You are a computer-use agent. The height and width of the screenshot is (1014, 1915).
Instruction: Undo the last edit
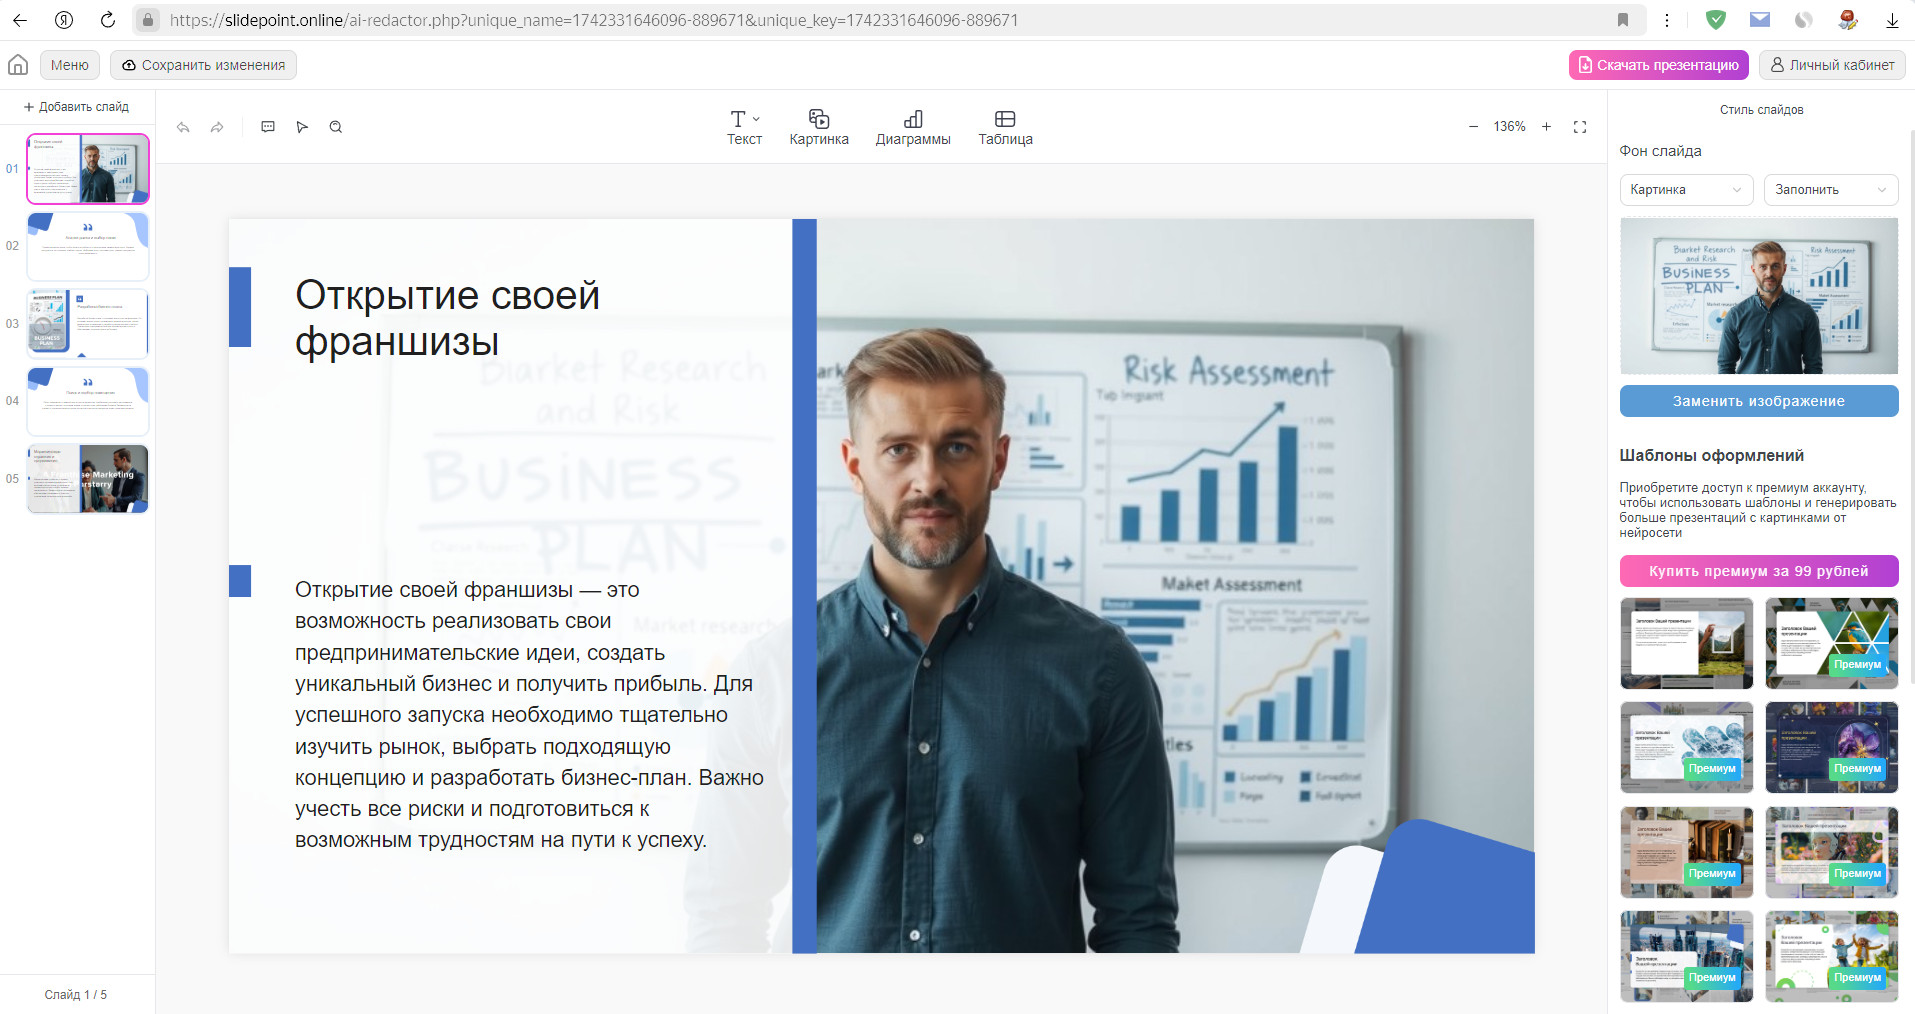pyautogui.click(x=183, y=127)
